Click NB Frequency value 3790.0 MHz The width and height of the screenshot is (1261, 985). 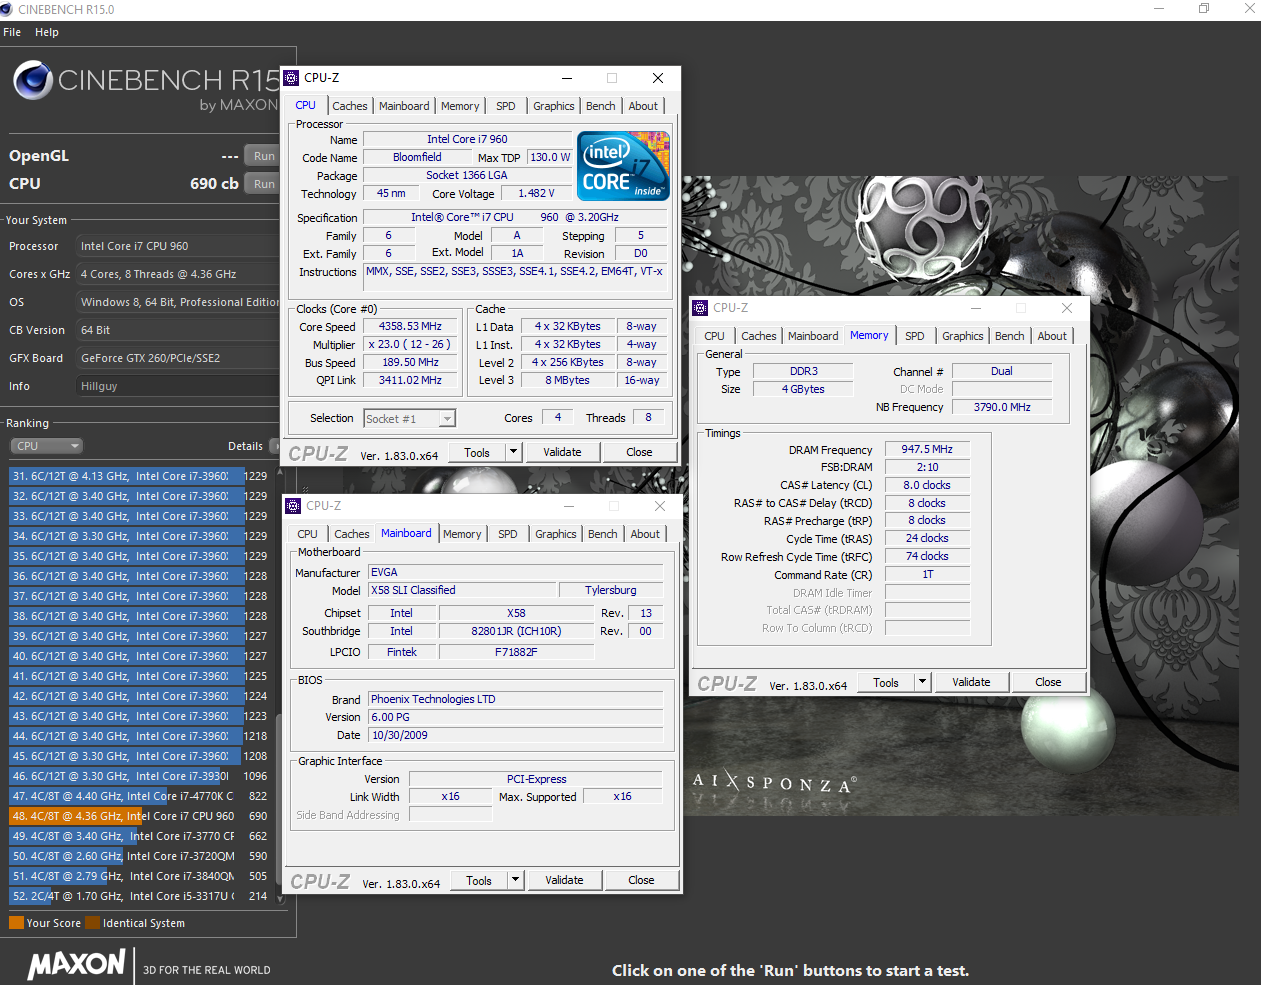click(x=1002, y=407)
